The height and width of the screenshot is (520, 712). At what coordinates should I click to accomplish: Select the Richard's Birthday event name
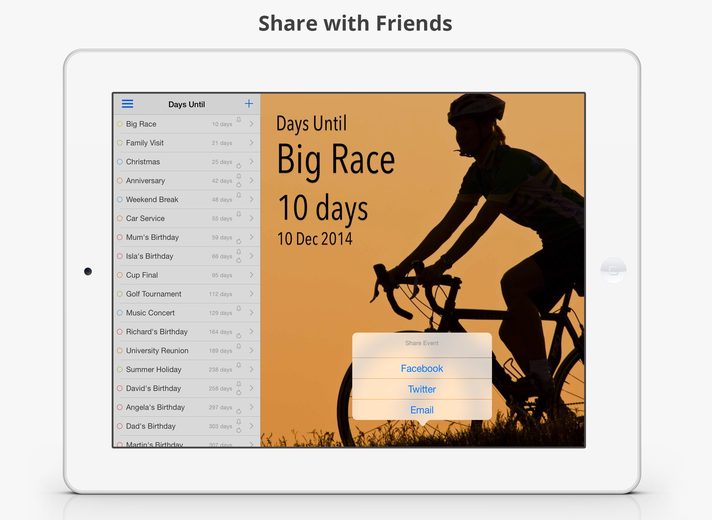click(157, 332)
